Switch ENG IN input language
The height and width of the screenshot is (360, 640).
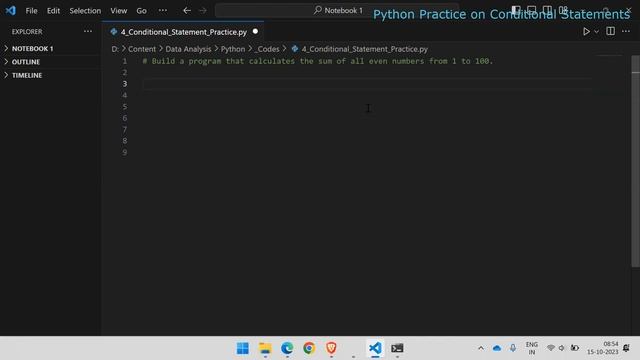point(531,348)
